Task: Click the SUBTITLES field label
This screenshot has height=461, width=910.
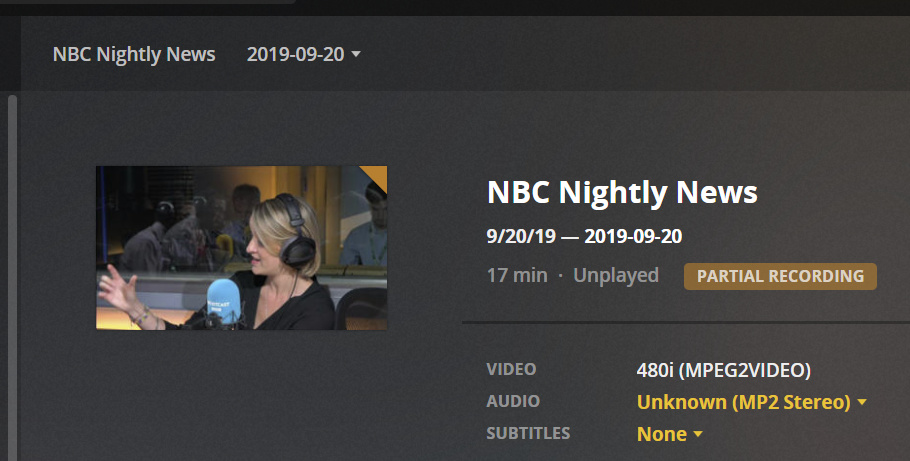Action: [528, 433]
